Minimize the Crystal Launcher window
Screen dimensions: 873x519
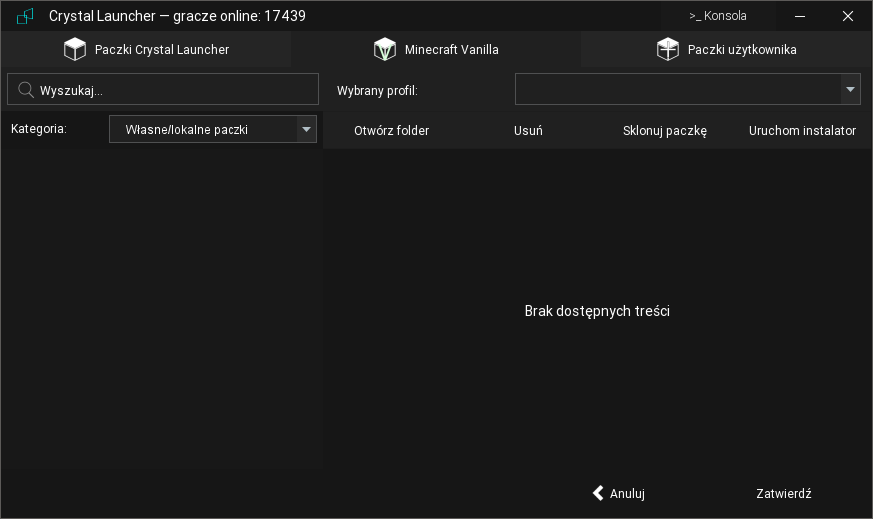[x=800, y=16]
